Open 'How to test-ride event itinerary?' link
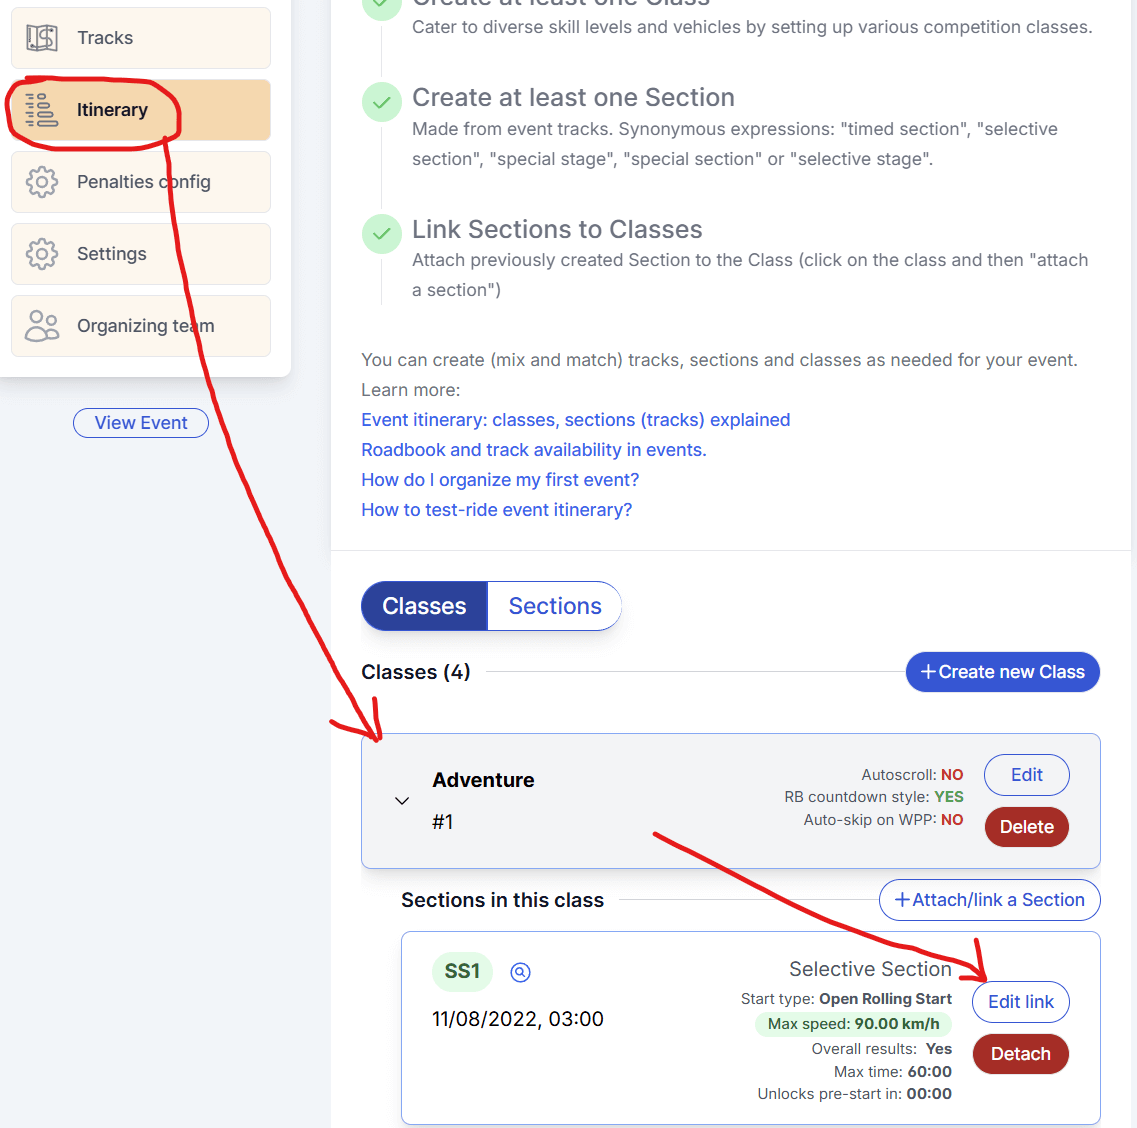This screenshot has width=1137, height=1128. [x=496, y=510]
